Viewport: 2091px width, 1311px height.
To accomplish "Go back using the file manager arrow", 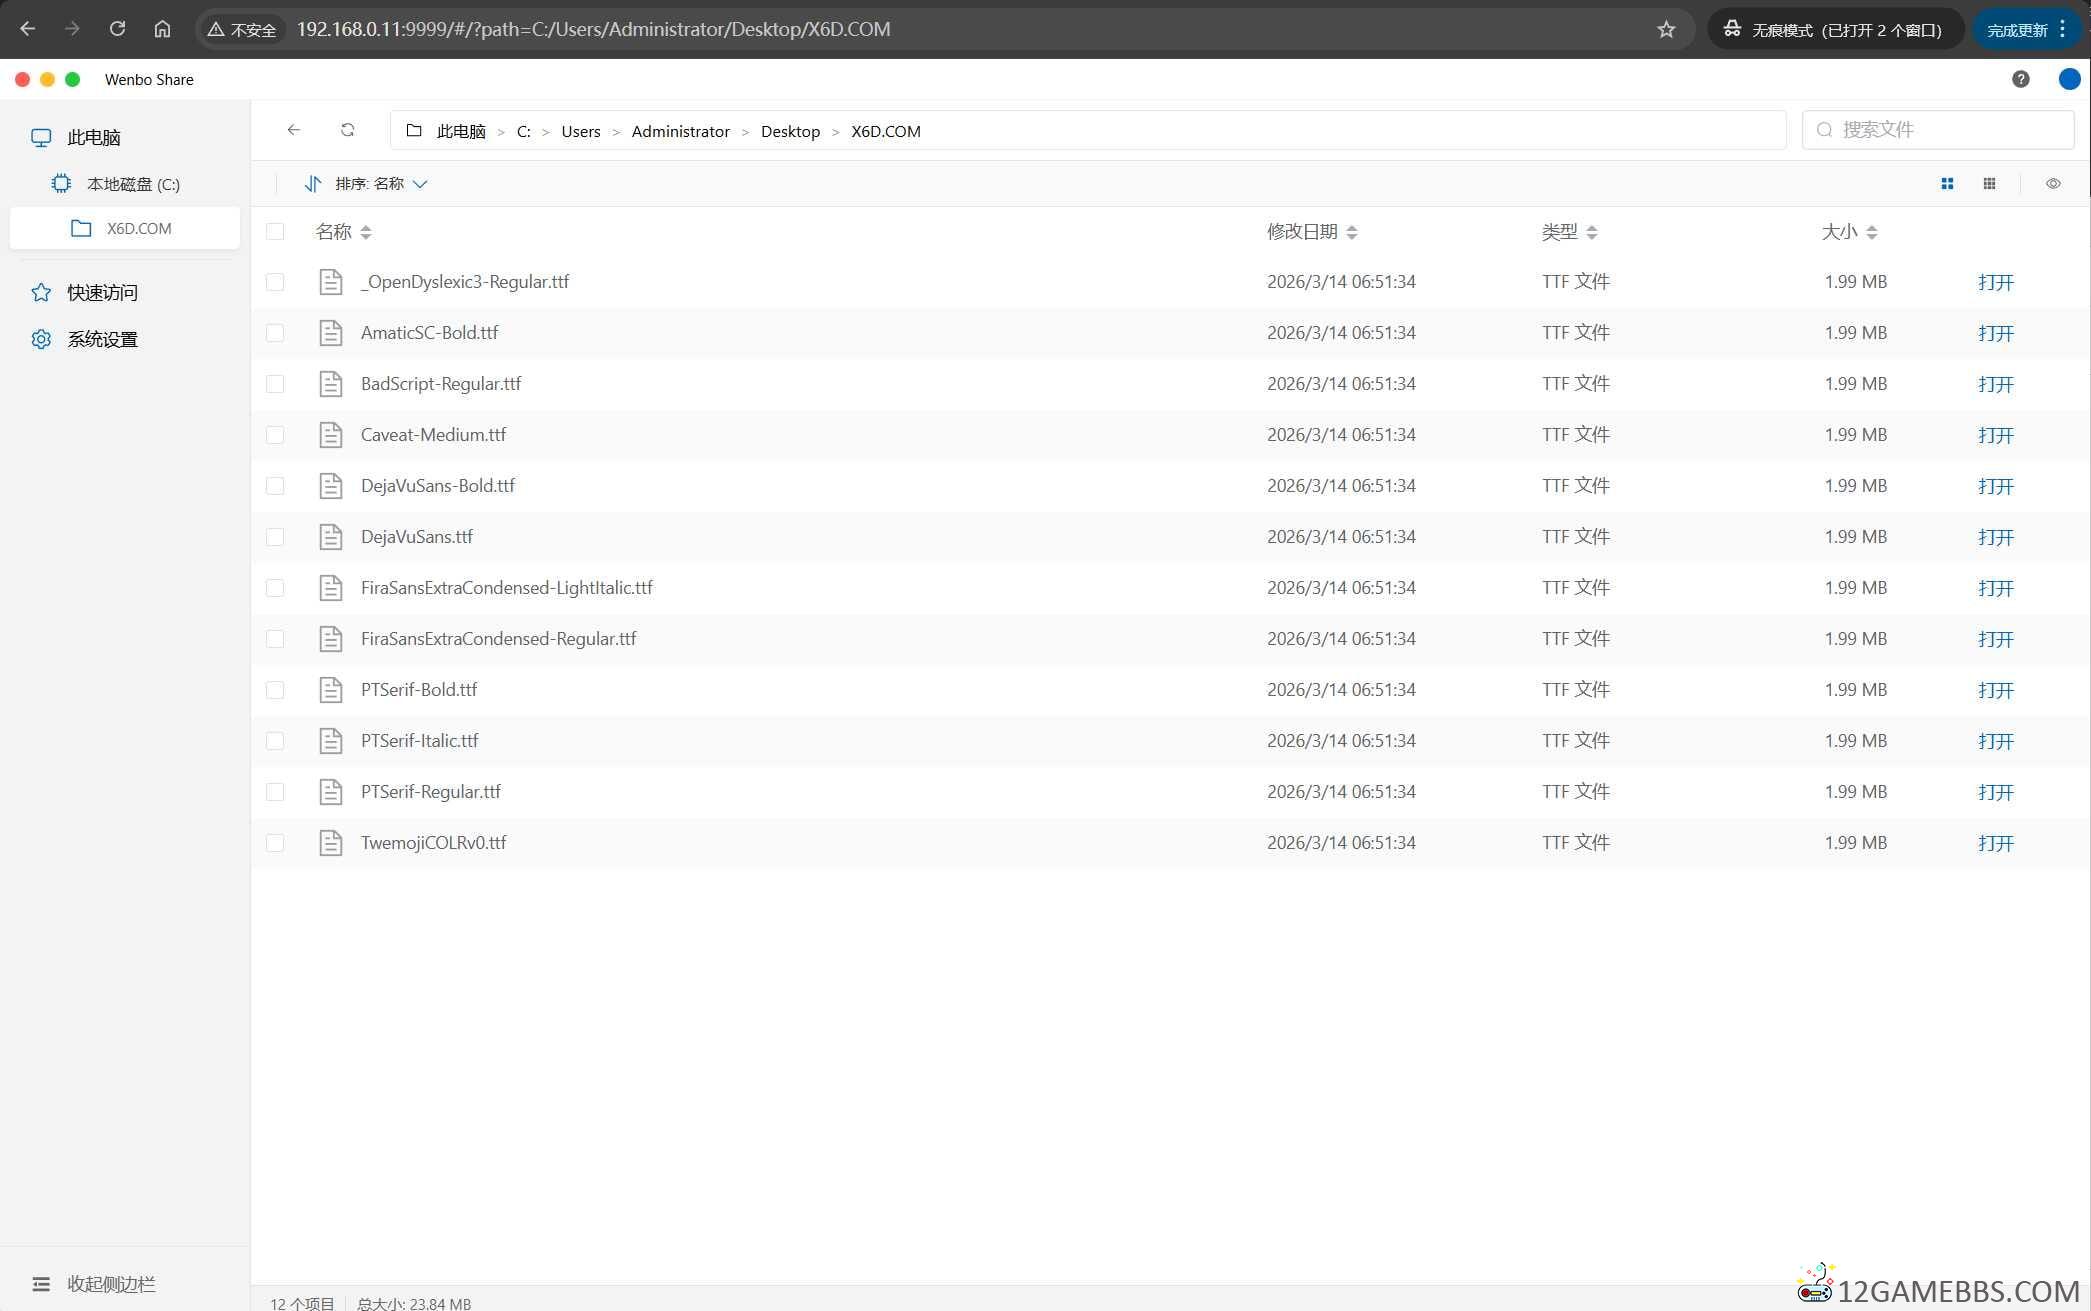I will click(293, 130).
